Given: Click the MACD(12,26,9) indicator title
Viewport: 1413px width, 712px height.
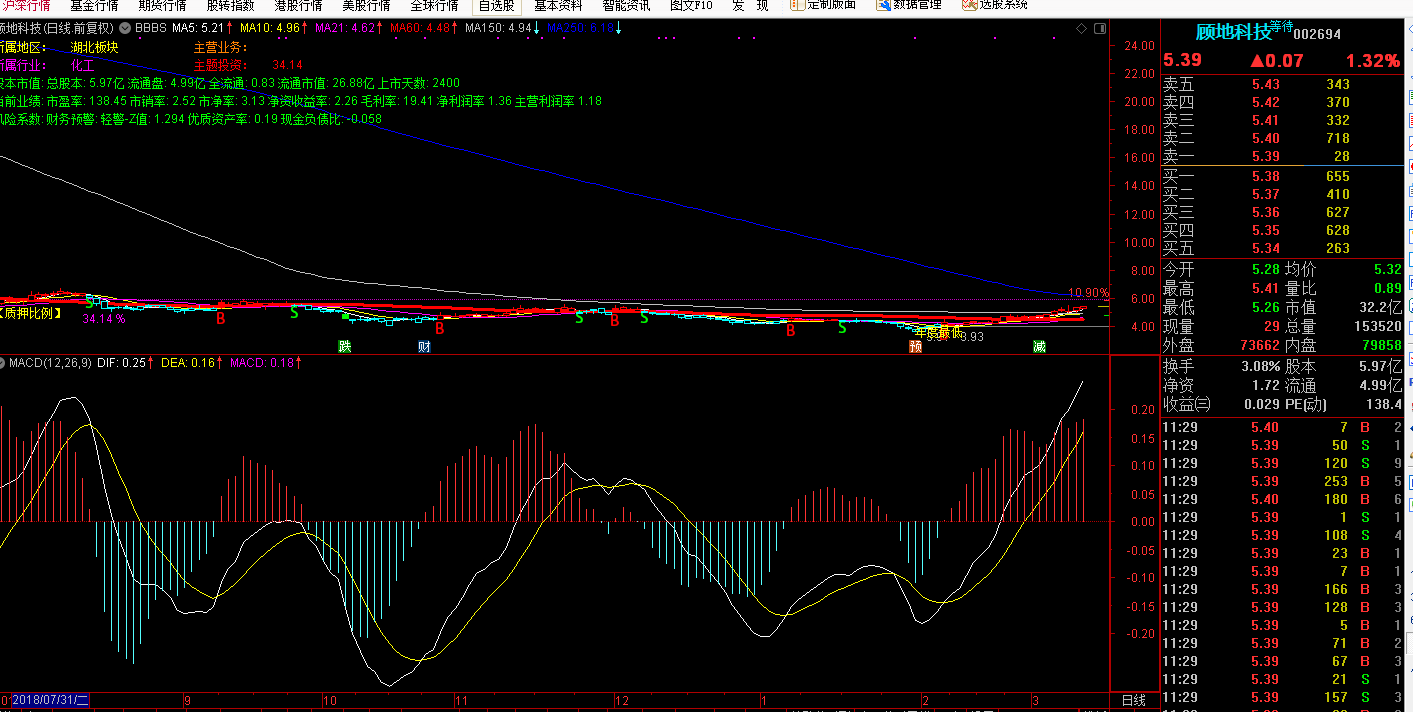Looking at the screenshot, I should [x=50, y=363].
